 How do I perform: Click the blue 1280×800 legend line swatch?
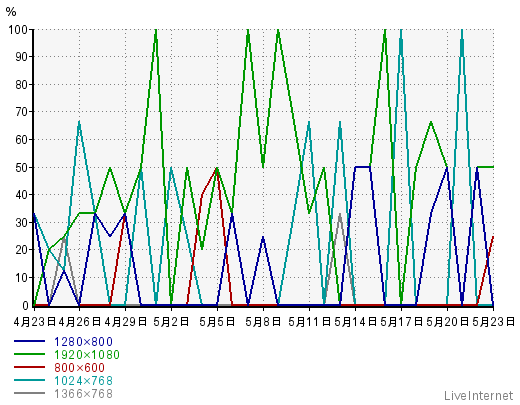pyautogui.click(x=29, y=341)
